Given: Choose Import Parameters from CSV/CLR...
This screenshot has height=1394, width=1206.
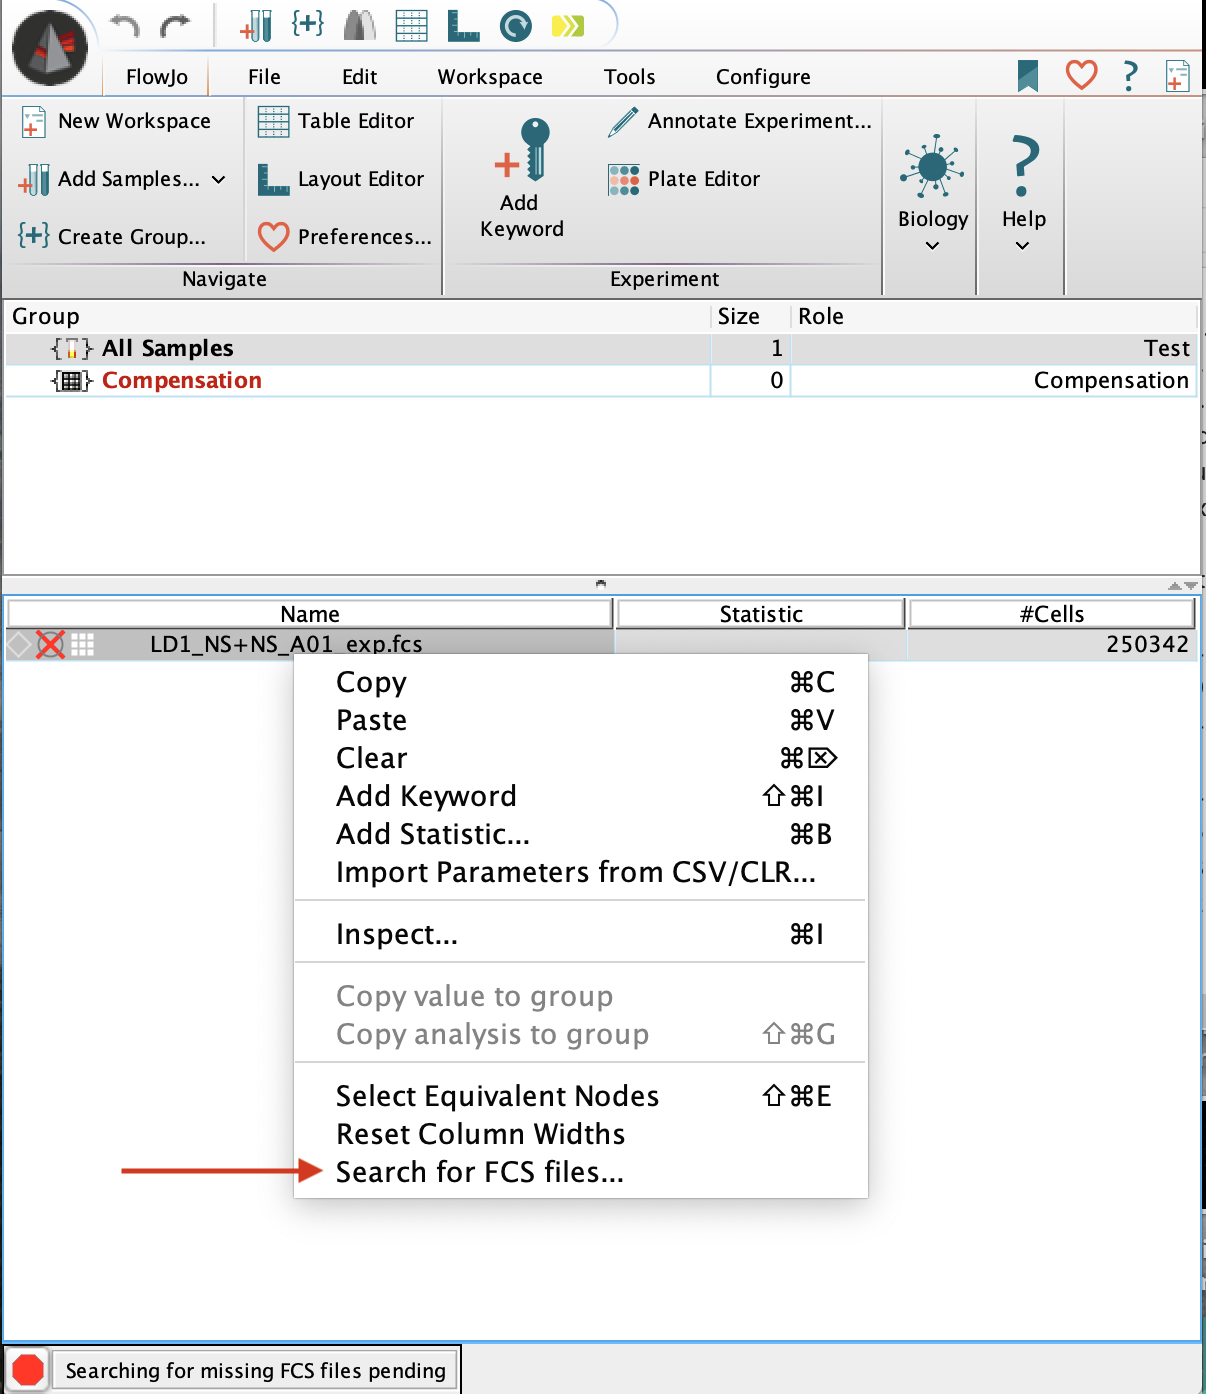Looking at the screenshot, I should tap(581, 872).
